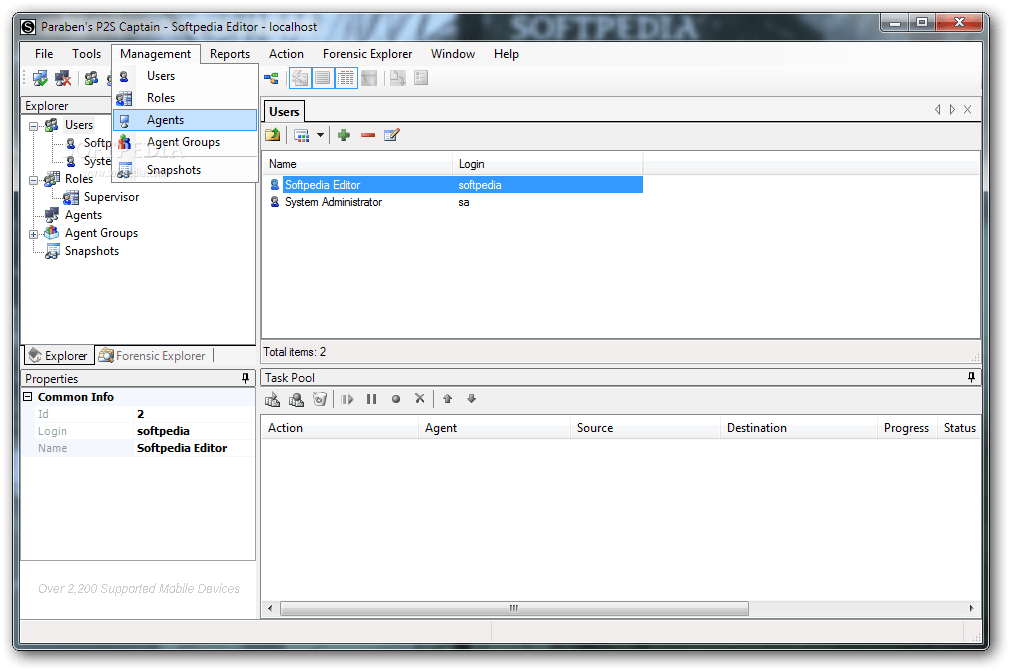Click the Destination column header in Task Pool

[x=798, y=428]
